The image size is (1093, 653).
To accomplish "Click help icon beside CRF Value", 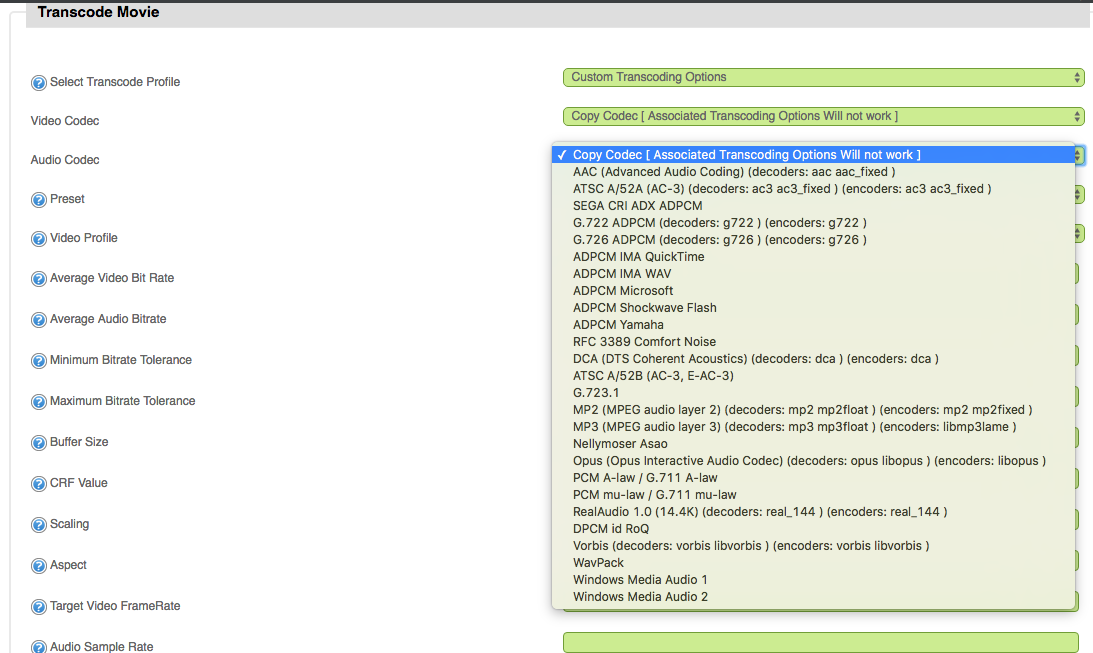I will (39, 484).
